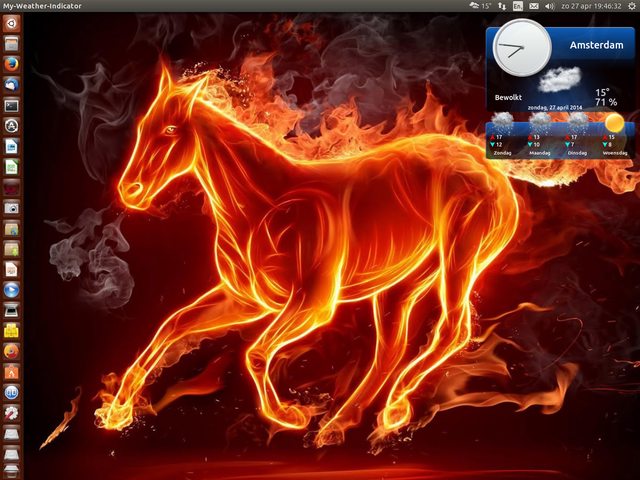Viewport: 640px width, 480px height.
Task: Click the My-Weather-Indicator title in top bar
Action: tap(42, 6)
